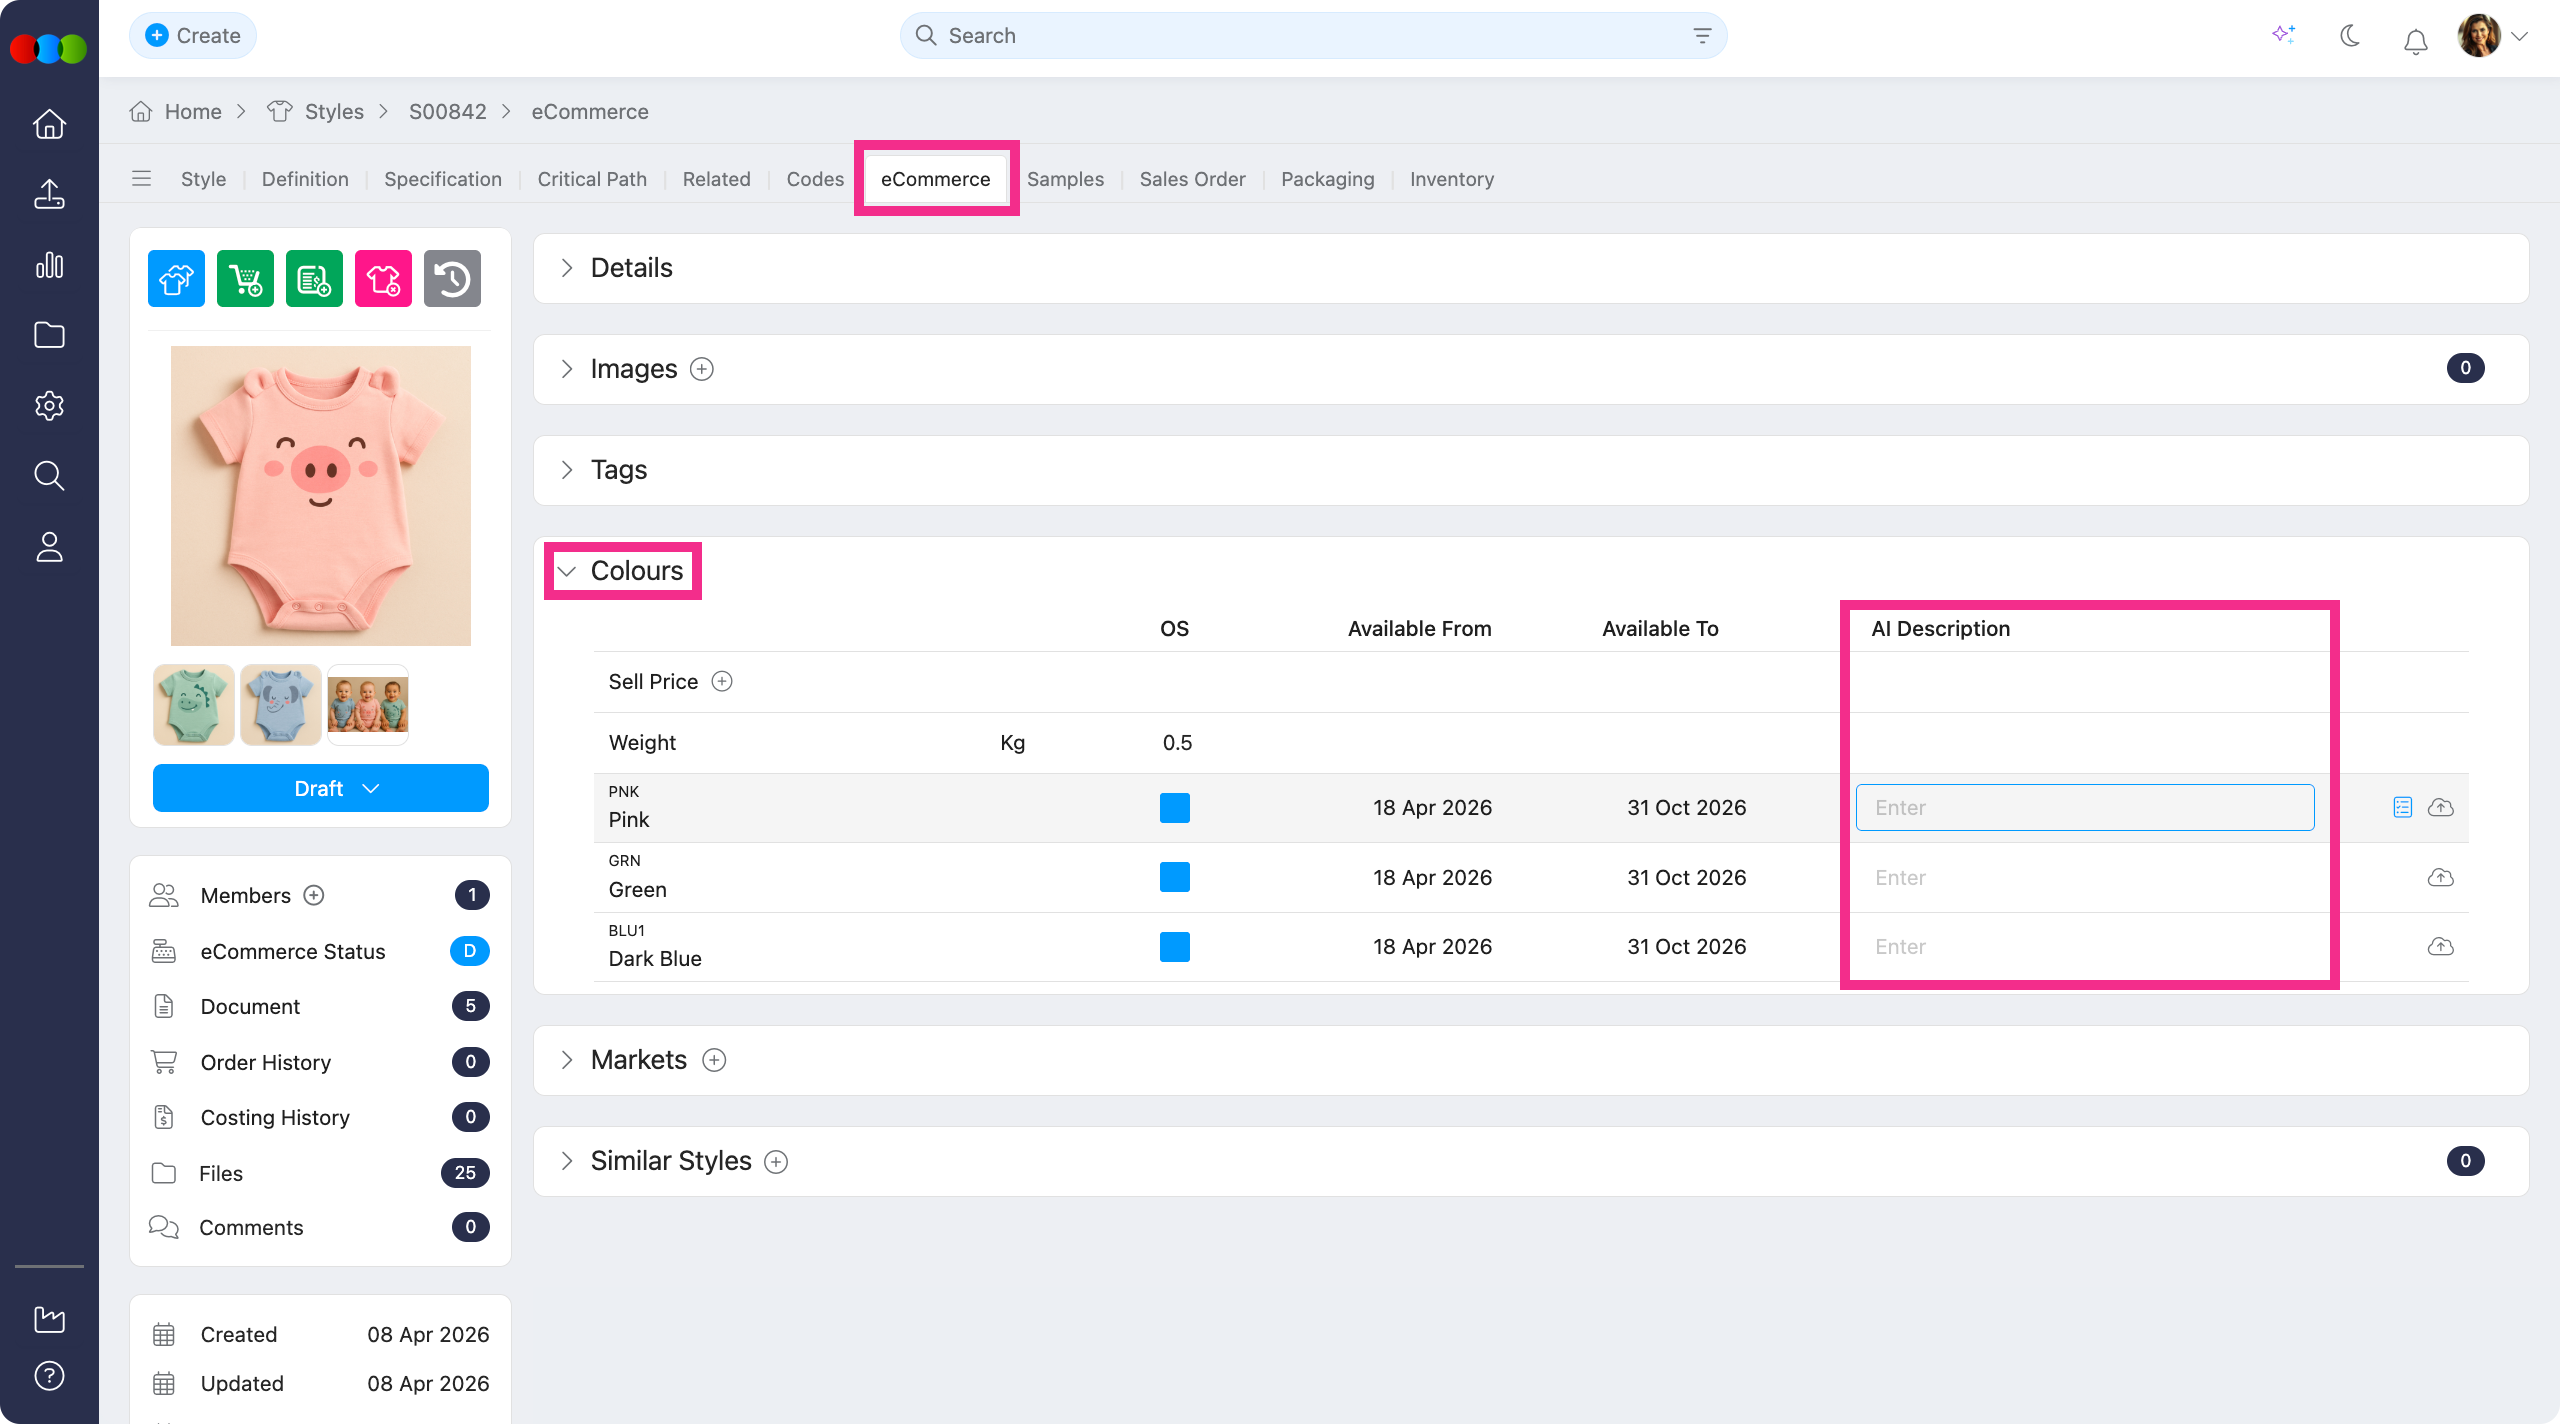The height and width of the screenshot is (1424, 2560).
Task: Toggle the OS checkbox for Pink
Action: [x=1175, y=807]
